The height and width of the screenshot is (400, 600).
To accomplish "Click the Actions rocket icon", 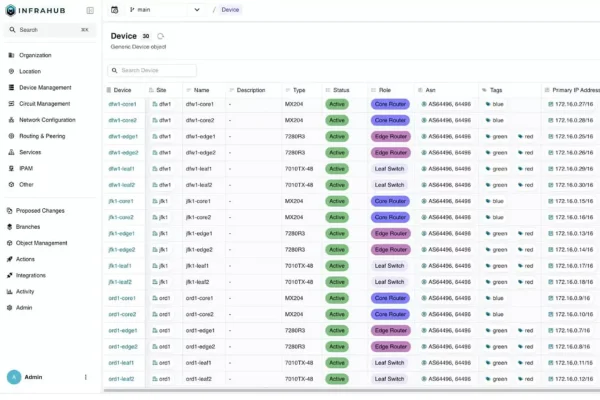I will (10, 259).
